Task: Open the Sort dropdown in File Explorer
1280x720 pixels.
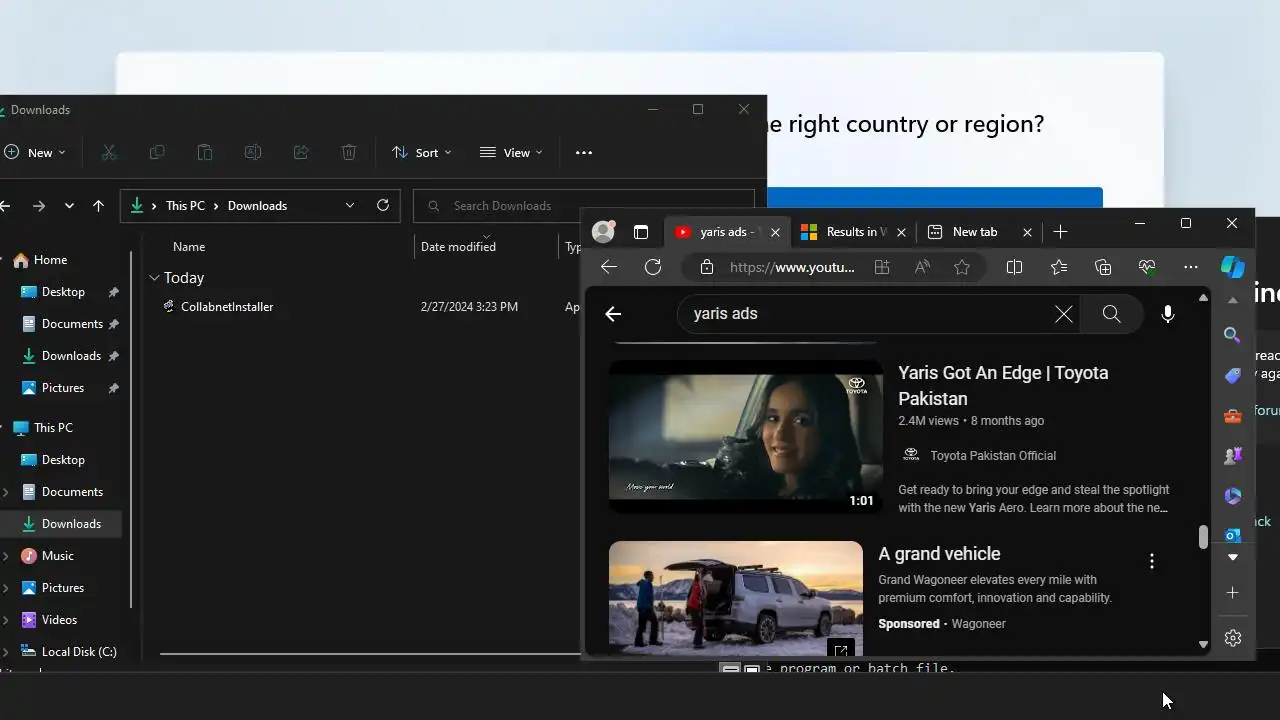Action: point(422,152)
